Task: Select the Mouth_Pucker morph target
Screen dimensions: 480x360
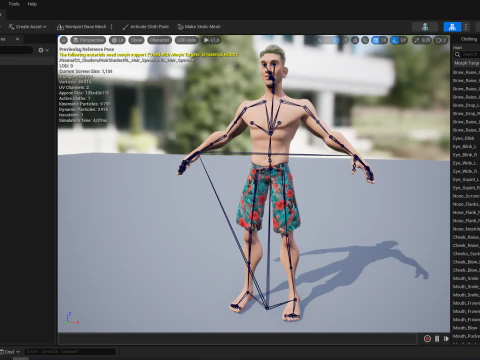Action: point(466,336)
